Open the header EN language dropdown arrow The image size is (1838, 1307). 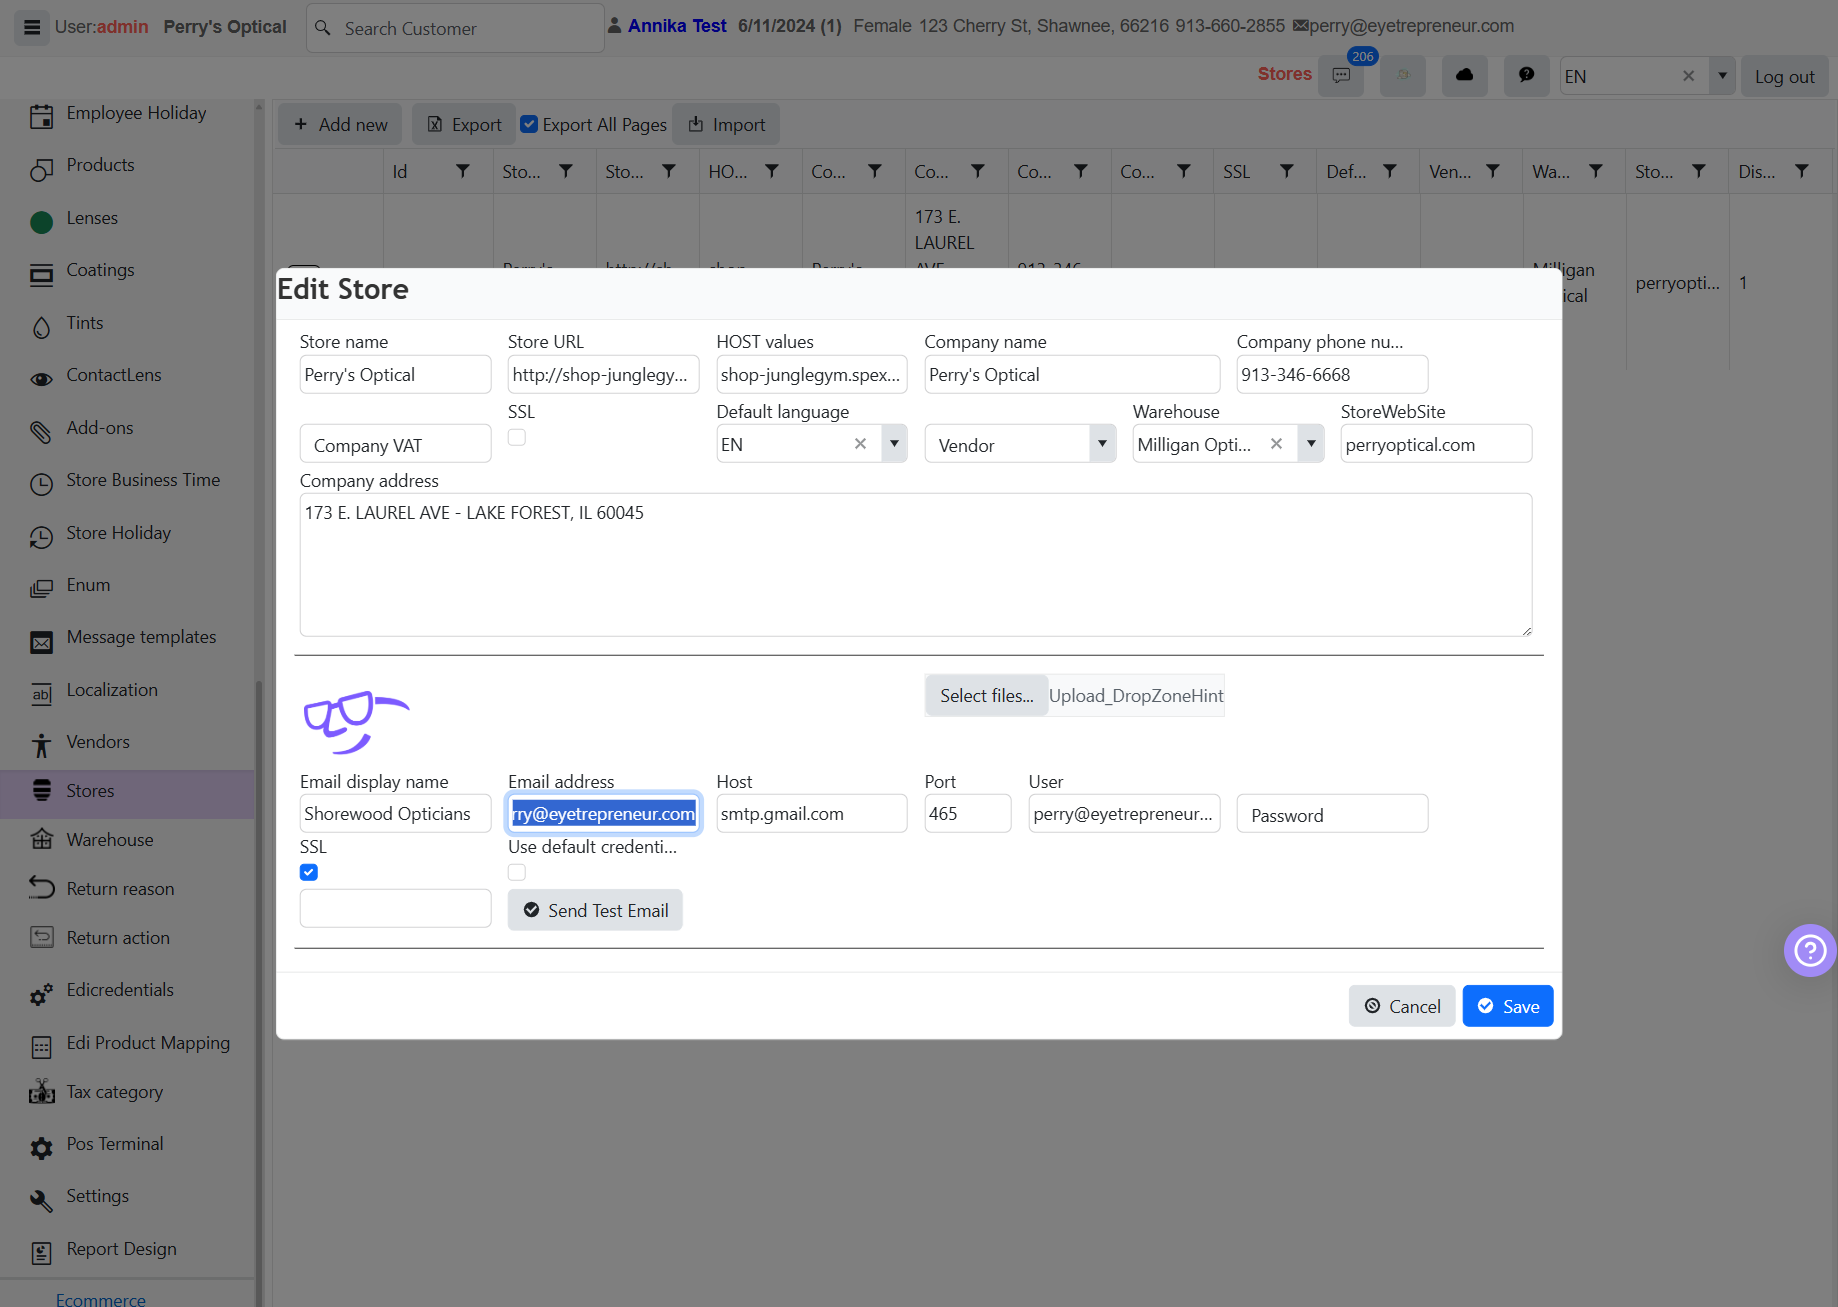[x=1722, y=76]
